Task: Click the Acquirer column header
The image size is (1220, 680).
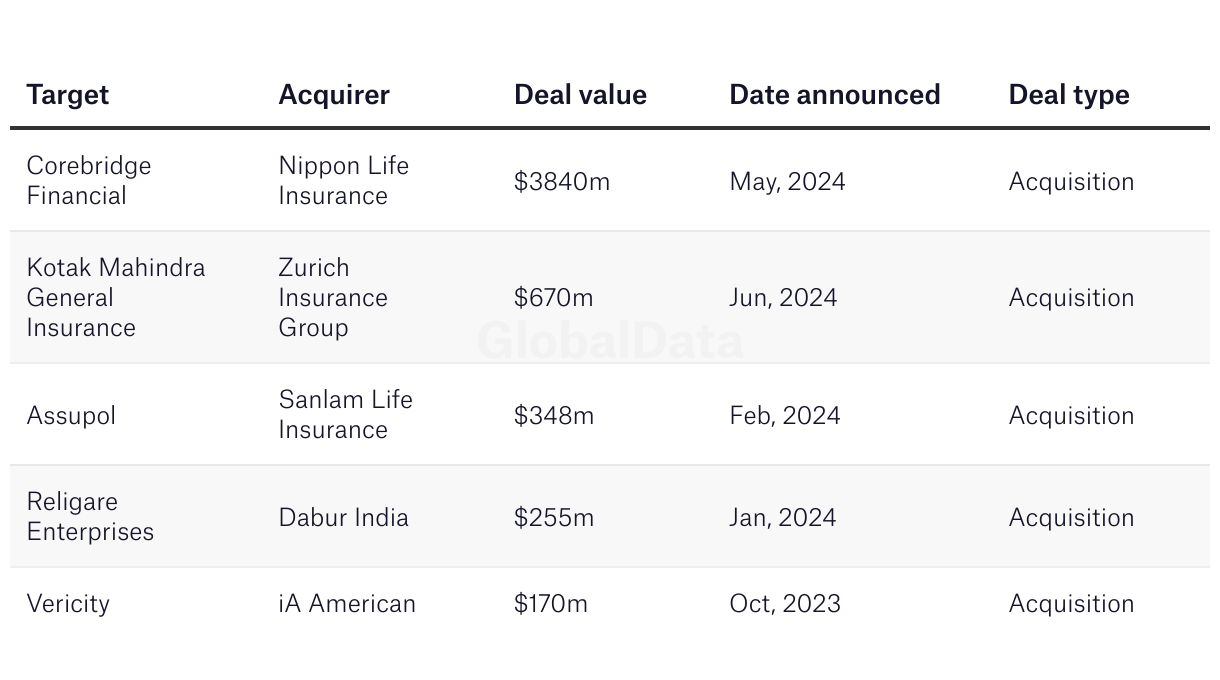Action: coord(334,95)
